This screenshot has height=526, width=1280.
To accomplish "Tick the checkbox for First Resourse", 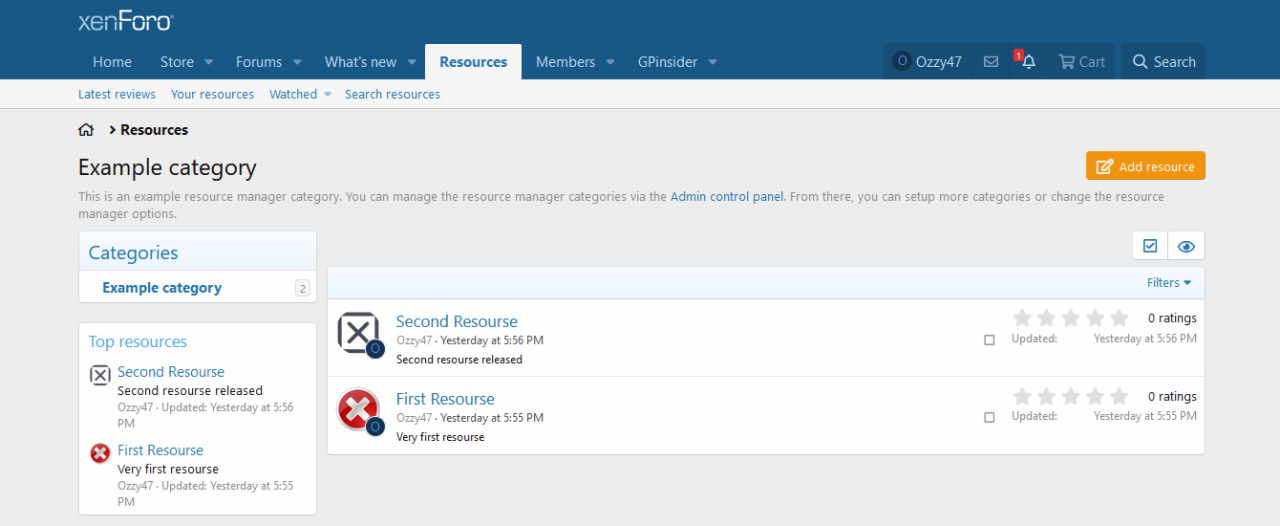I will (989, 417).
